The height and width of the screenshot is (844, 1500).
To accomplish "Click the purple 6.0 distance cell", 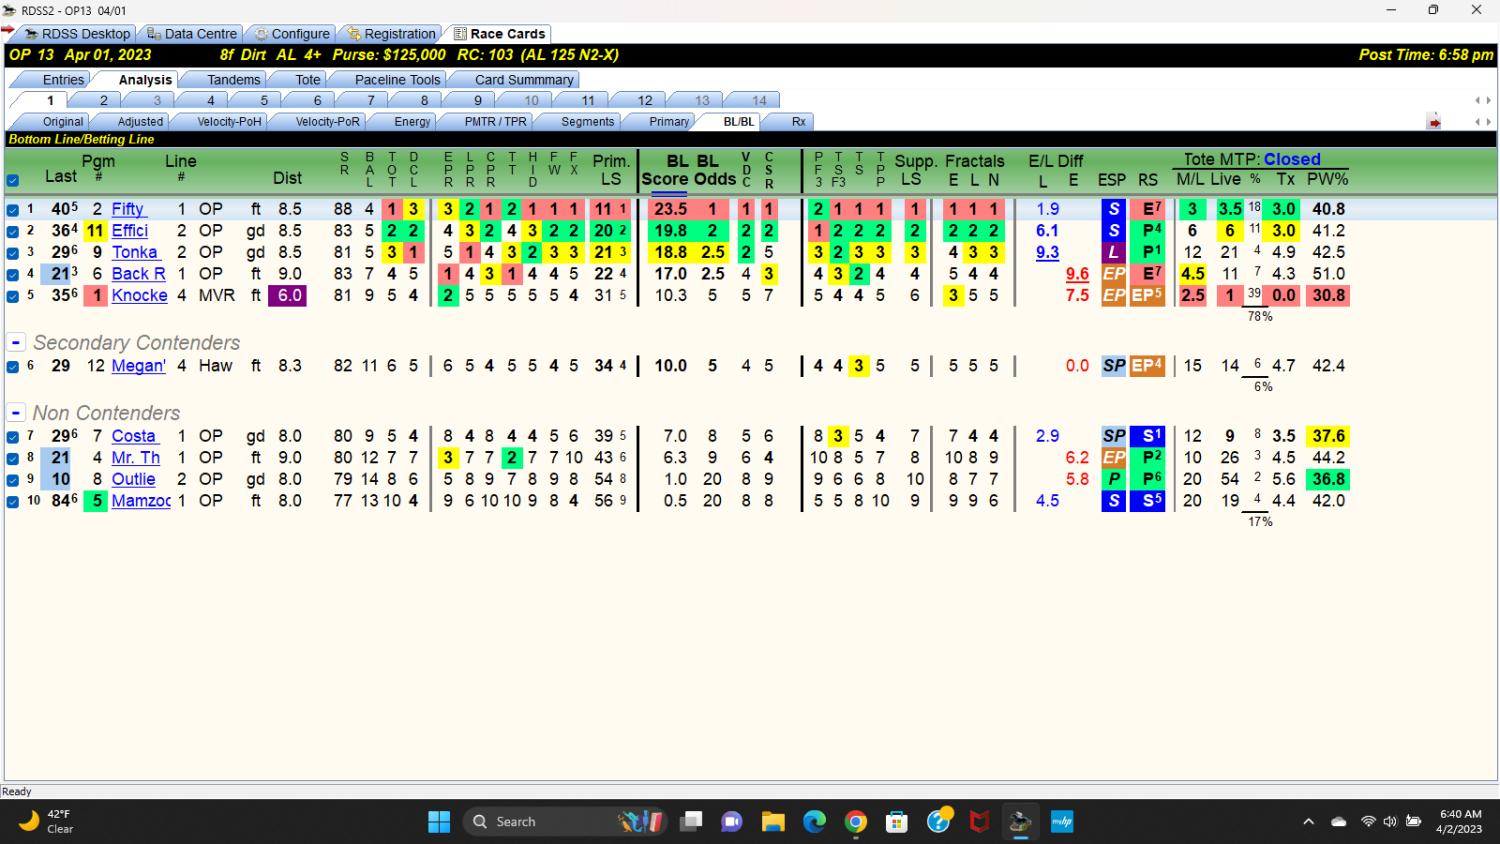I will 287,295.
